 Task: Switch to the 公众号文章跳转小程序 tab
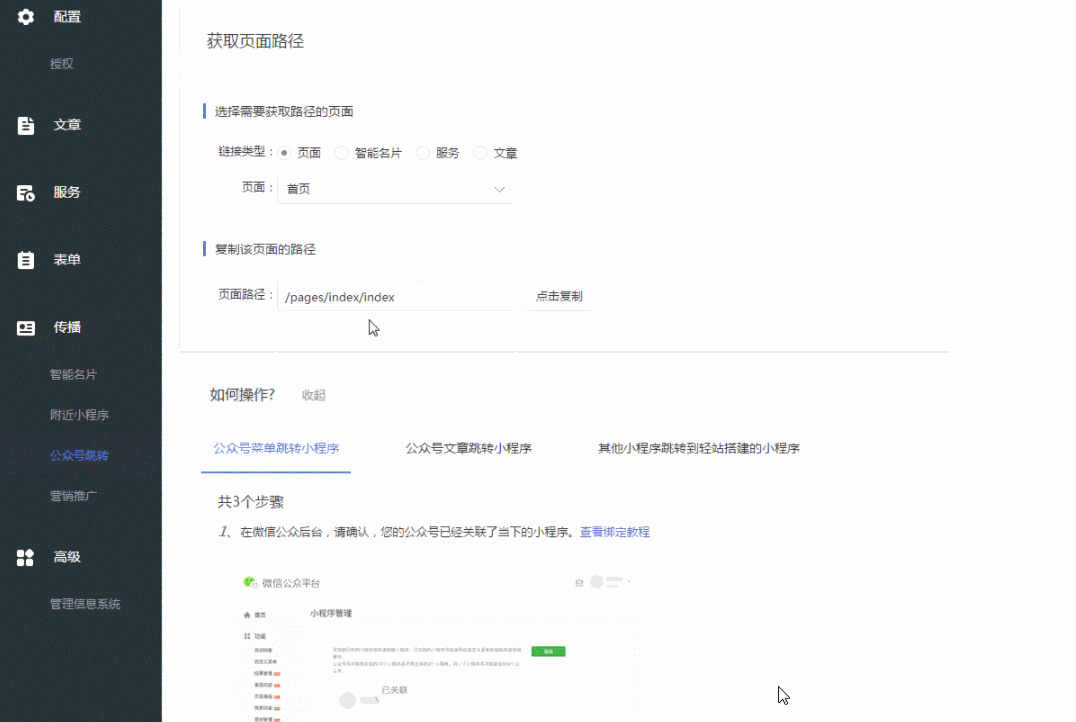[468, 448]
